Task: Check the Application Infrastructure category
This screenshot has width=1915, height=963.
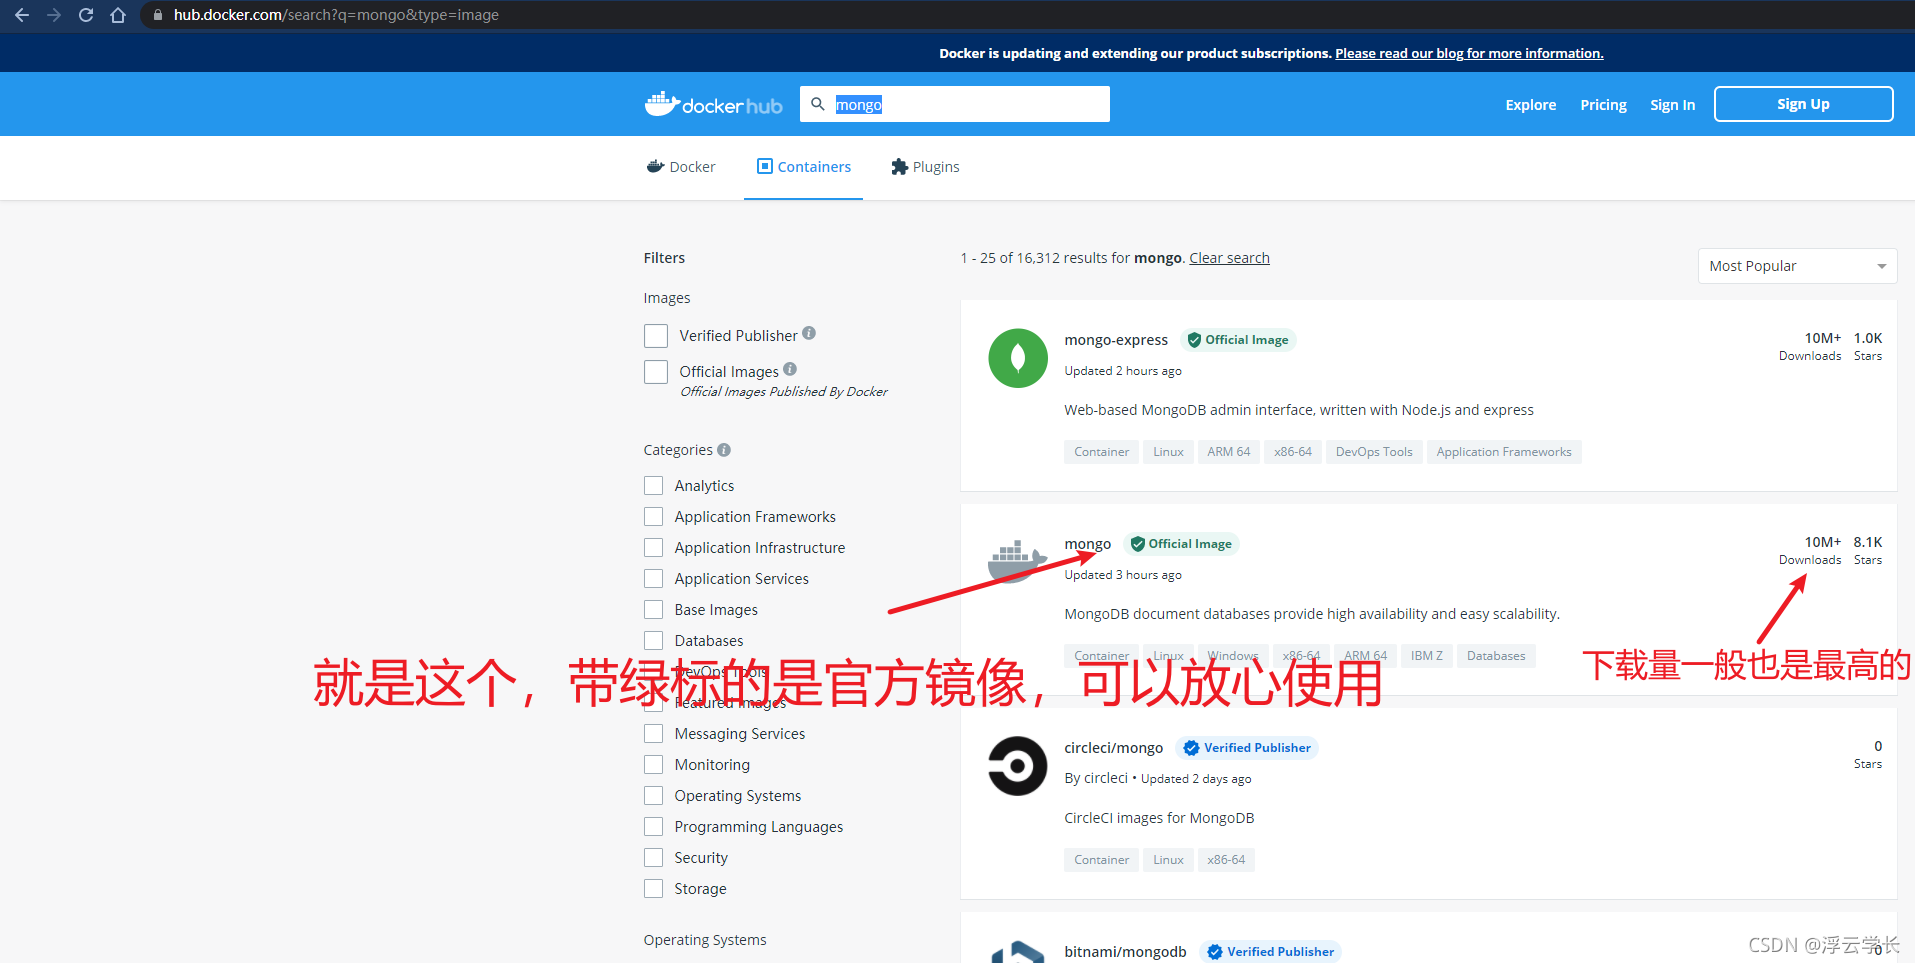Action: [x=654, y=548]
